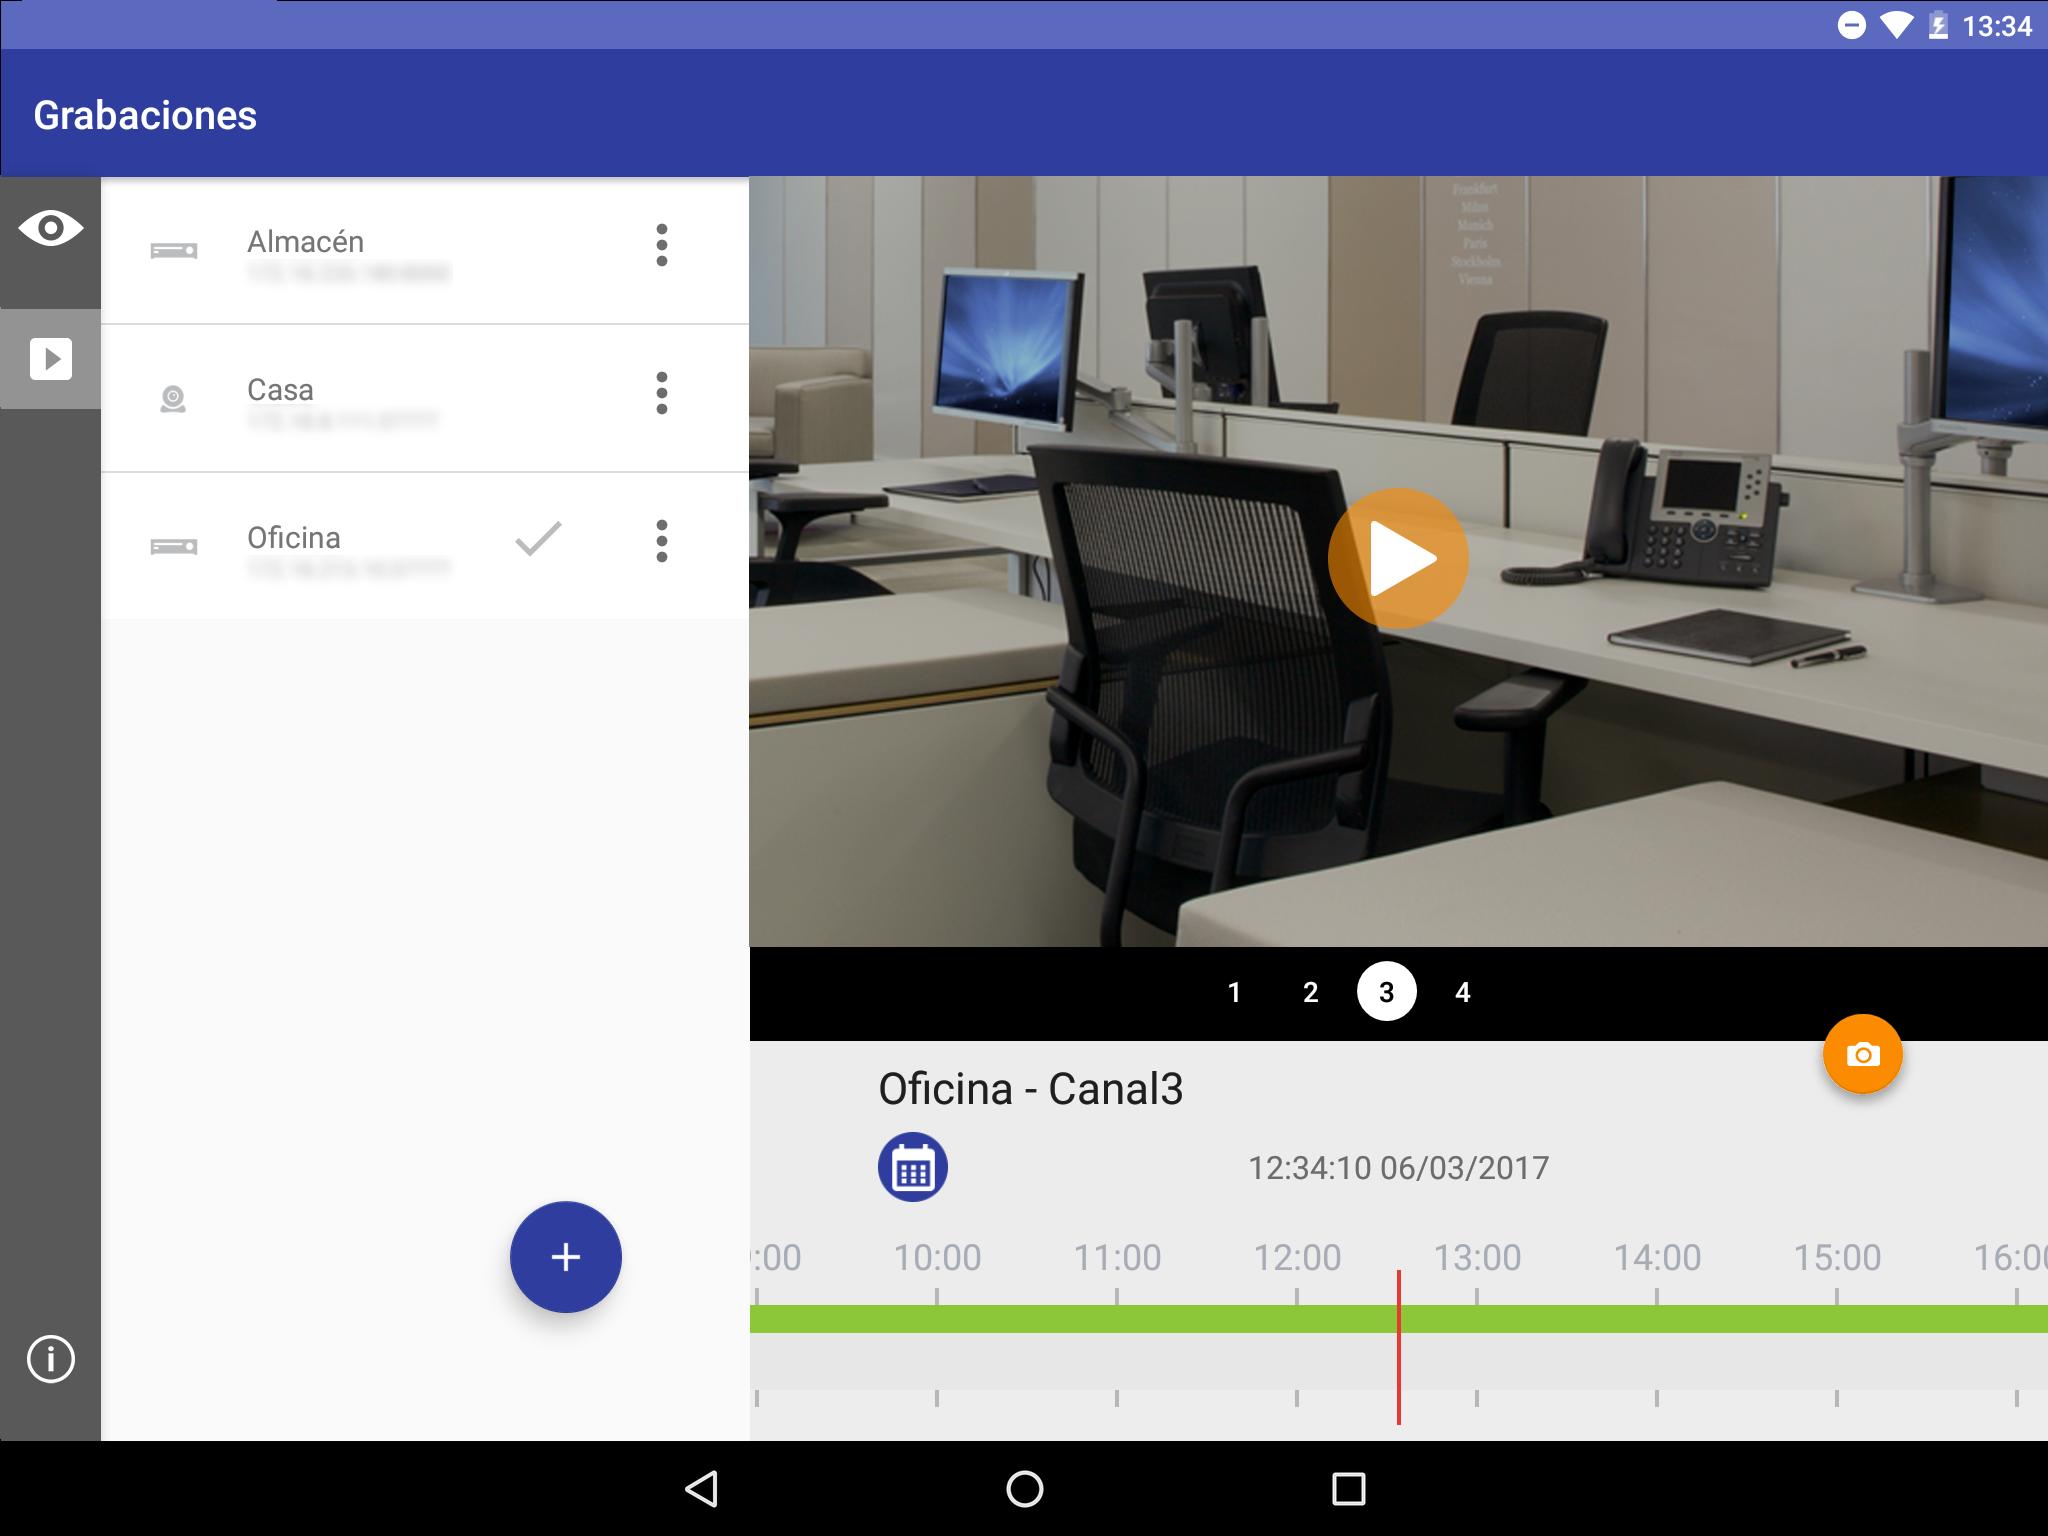Click the Oficina - Canal3 title
2048x1536 pixels.
(1030, 1089)
